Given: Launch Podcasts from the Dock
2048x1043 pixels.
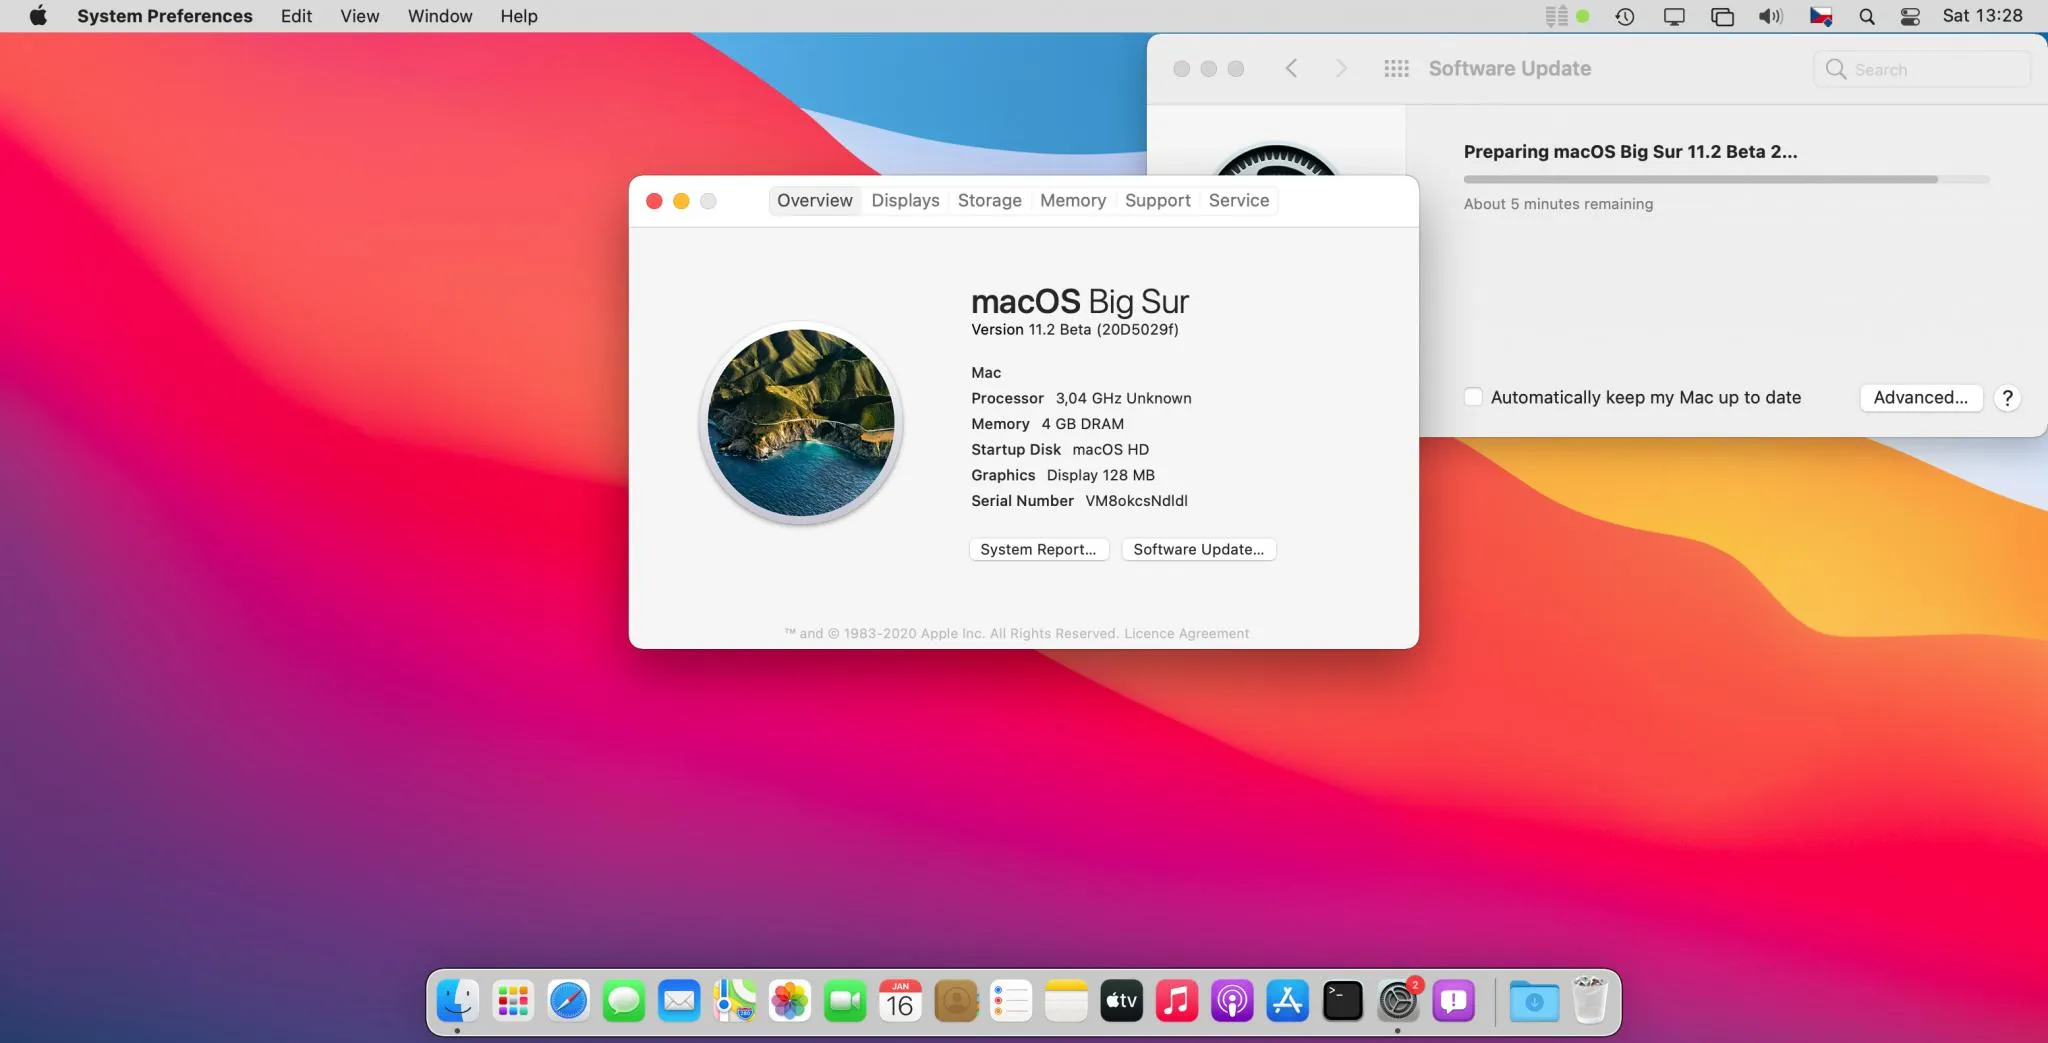Looking at the screenshot, I should [1232, 1000].
